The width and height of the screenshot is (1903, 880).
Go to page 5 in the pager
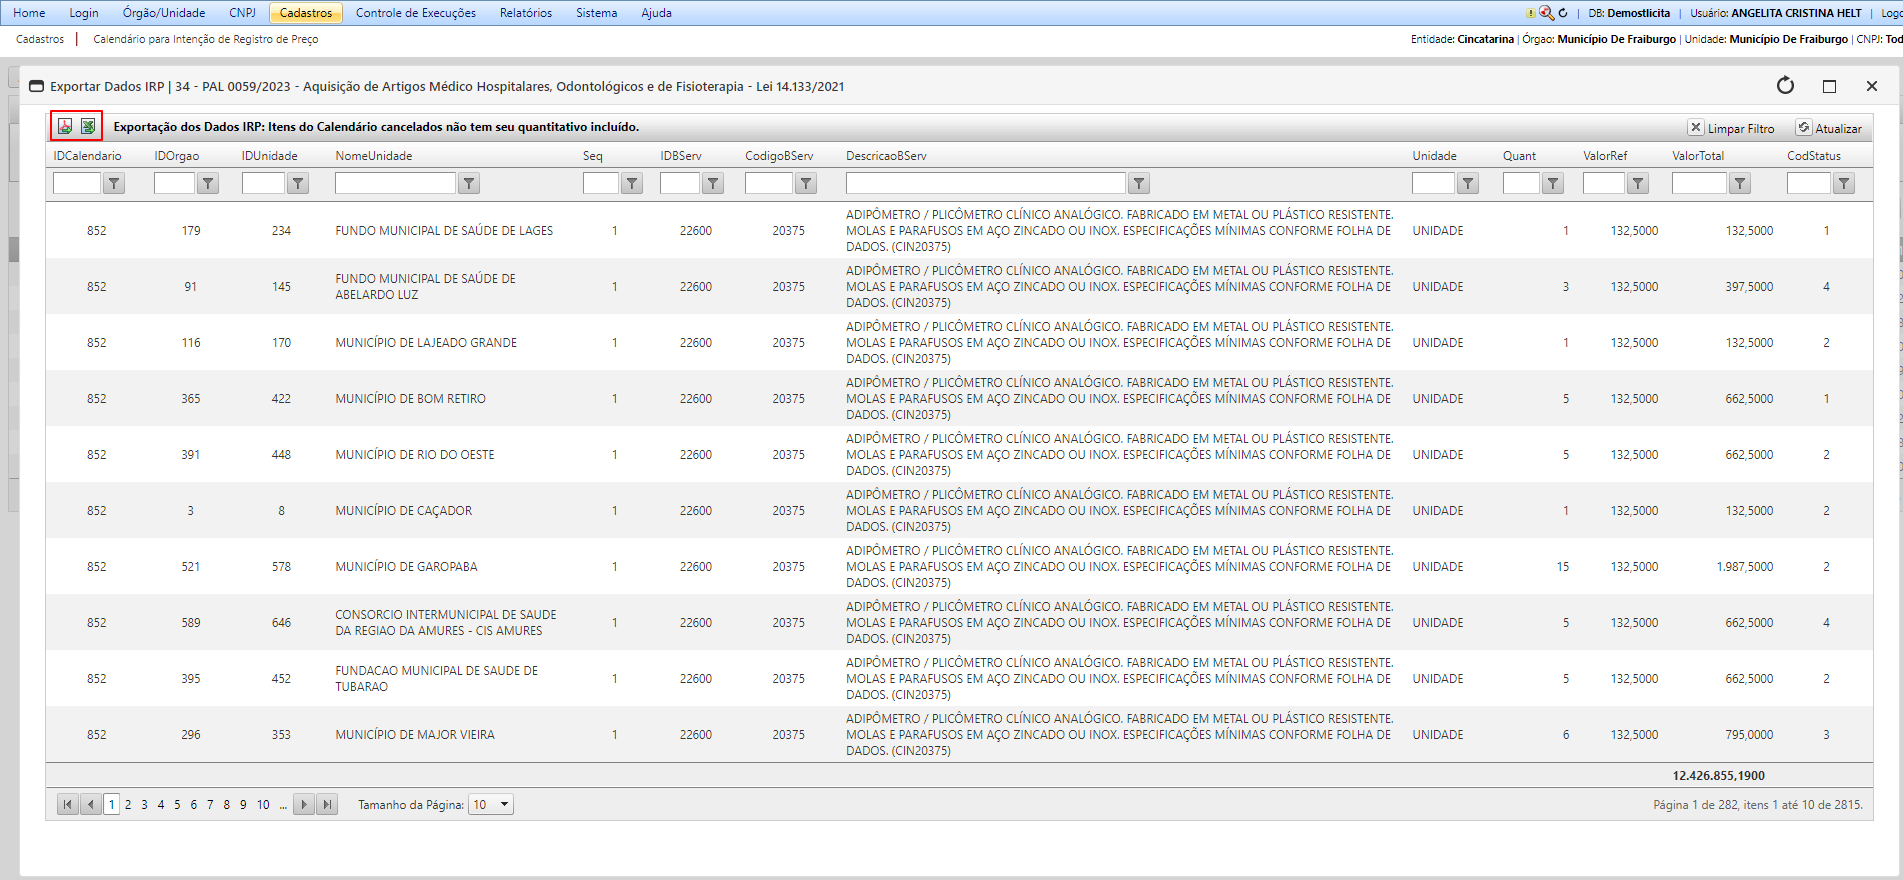[x=177, y=804]
